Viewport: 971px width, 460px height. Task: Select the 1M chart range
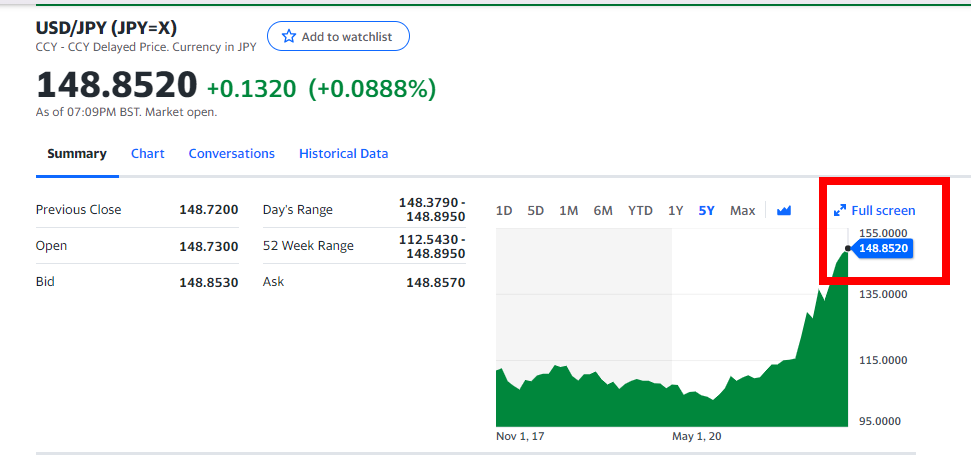(568, 210)
